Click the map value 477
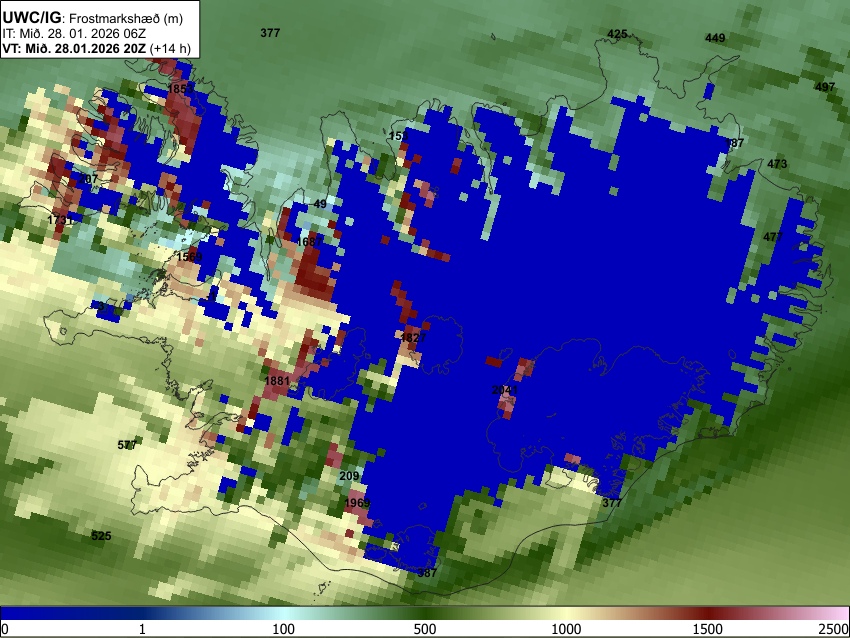The image size is (850, 638). coord(773,237)
